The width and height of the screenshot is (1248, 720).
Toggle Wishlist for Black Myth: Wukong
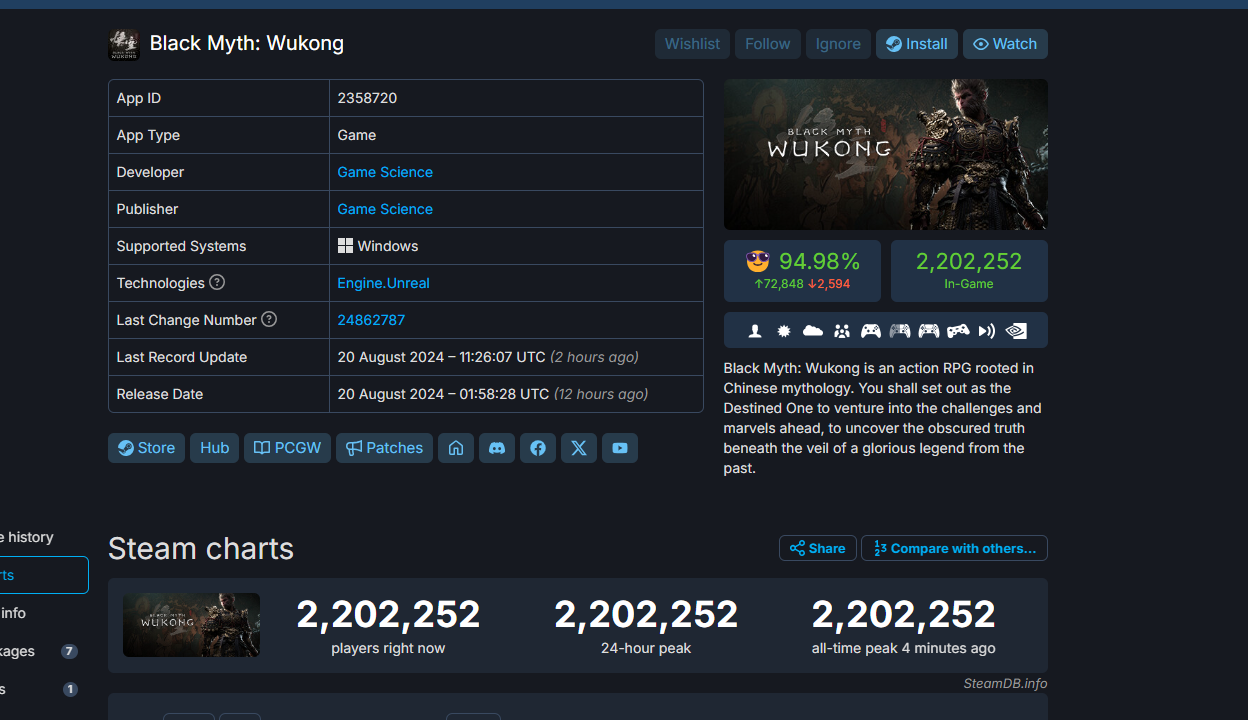tap(692, 44)
